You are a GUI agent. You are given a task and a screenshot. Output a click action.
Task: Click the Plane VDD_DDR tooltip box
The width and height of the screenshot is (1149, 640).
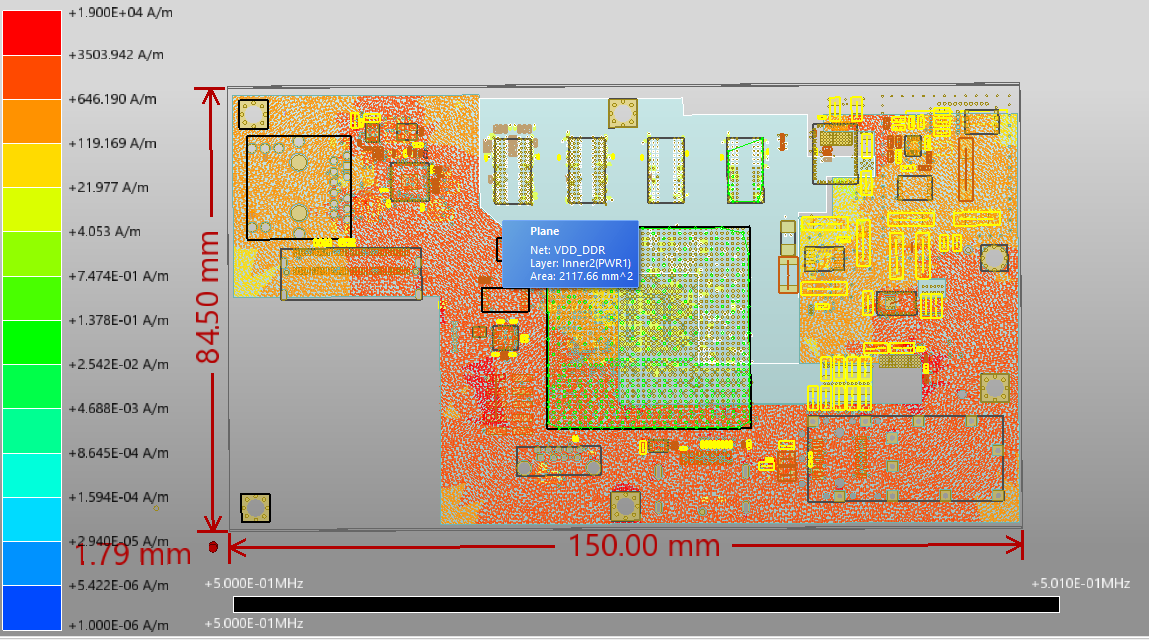click(x=569, y=253)
